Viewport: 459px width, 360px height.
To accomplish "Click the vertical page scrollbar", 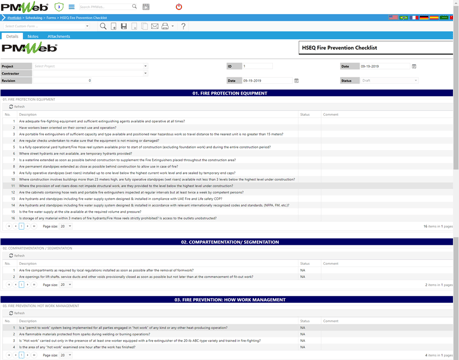I will coord(456,87).
